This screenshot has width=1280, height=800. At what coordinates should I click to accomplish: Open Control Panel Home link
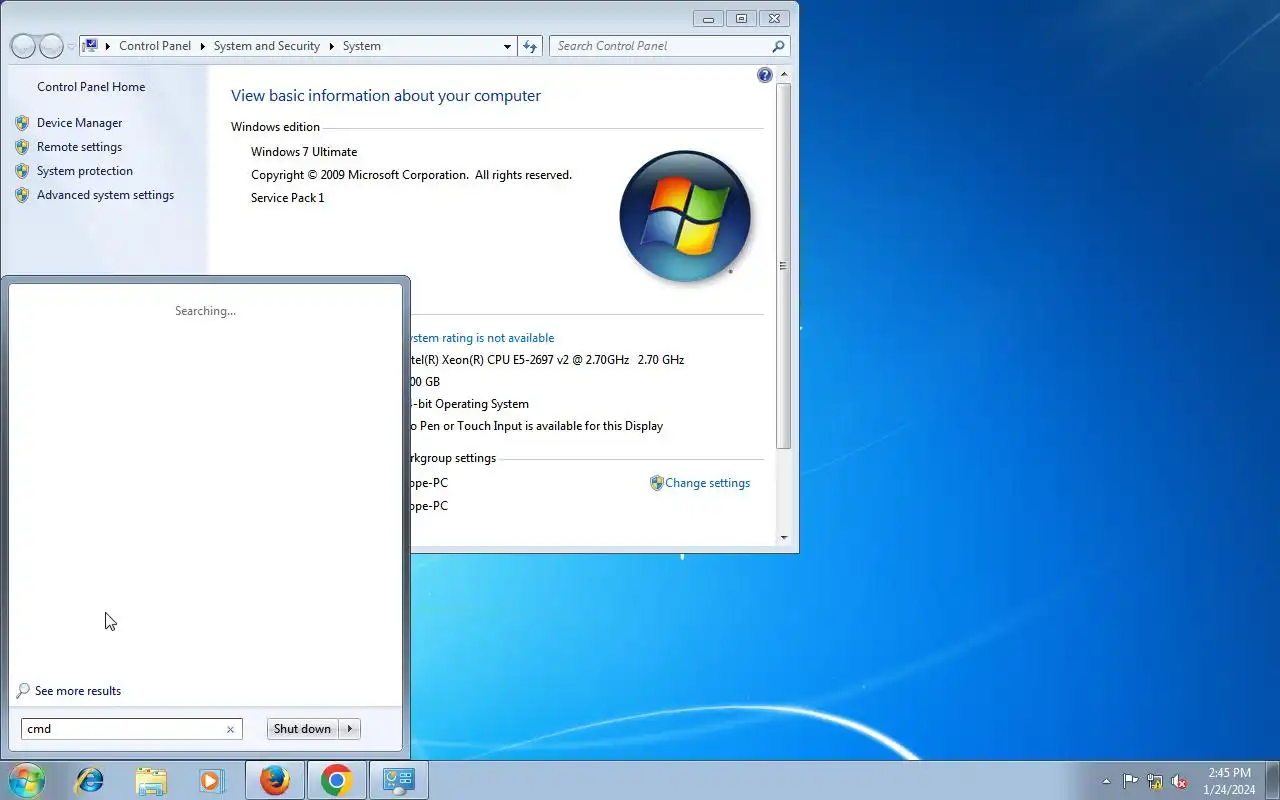(x=91, y=87)
